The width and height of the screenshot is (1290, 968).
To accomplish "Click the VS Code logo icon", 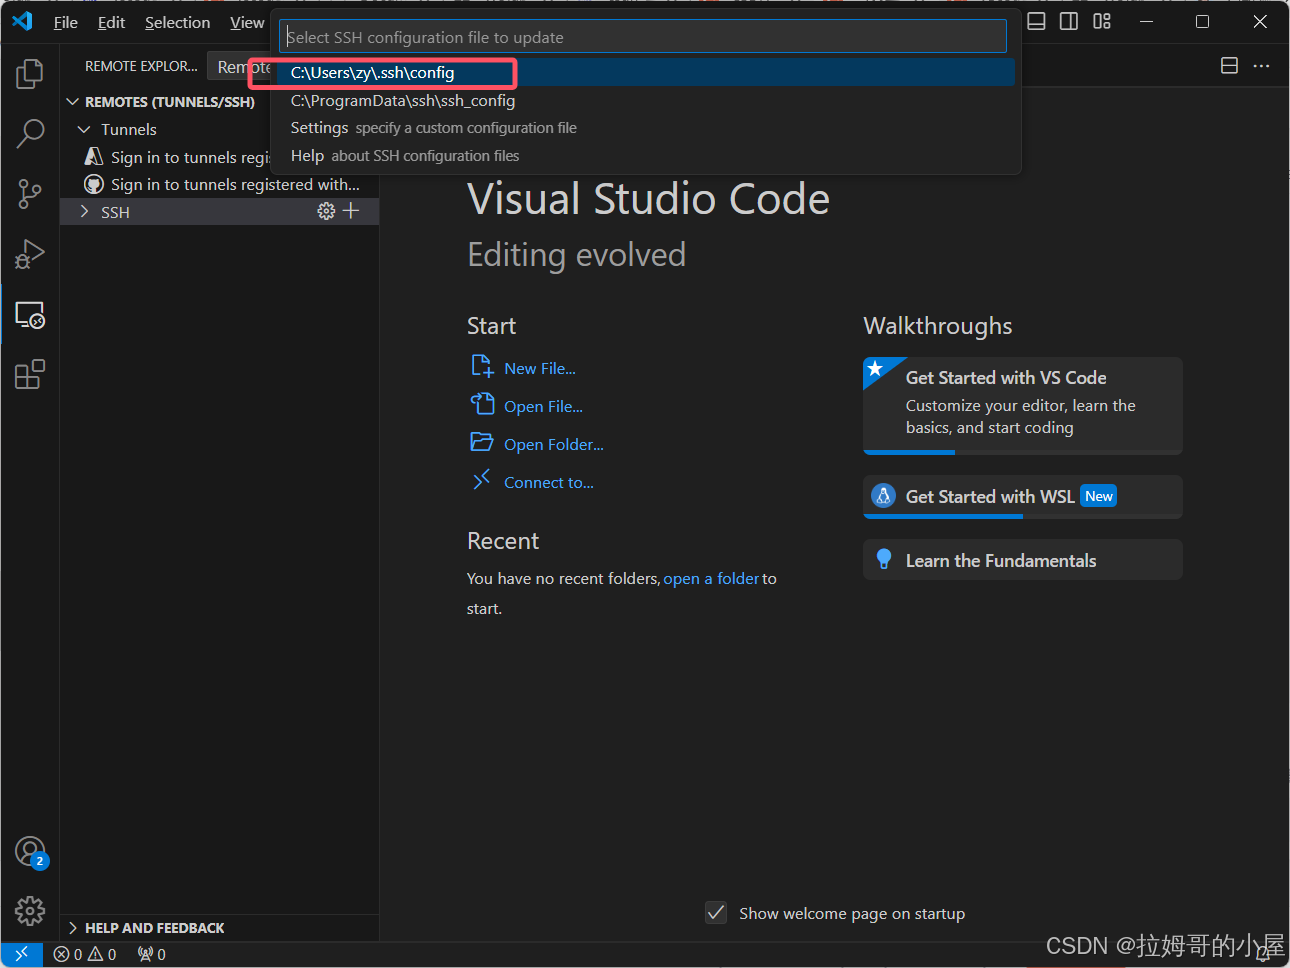I will pyautogui.click(x=22, y=21).
